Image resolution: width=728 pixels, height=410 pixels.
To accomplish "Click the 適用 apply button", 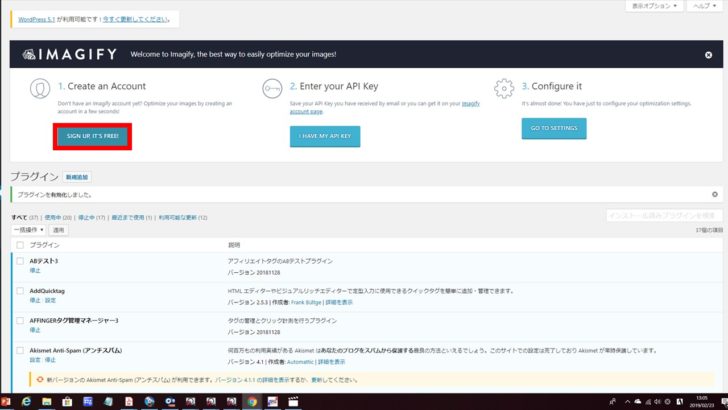I will click(58, 230).
